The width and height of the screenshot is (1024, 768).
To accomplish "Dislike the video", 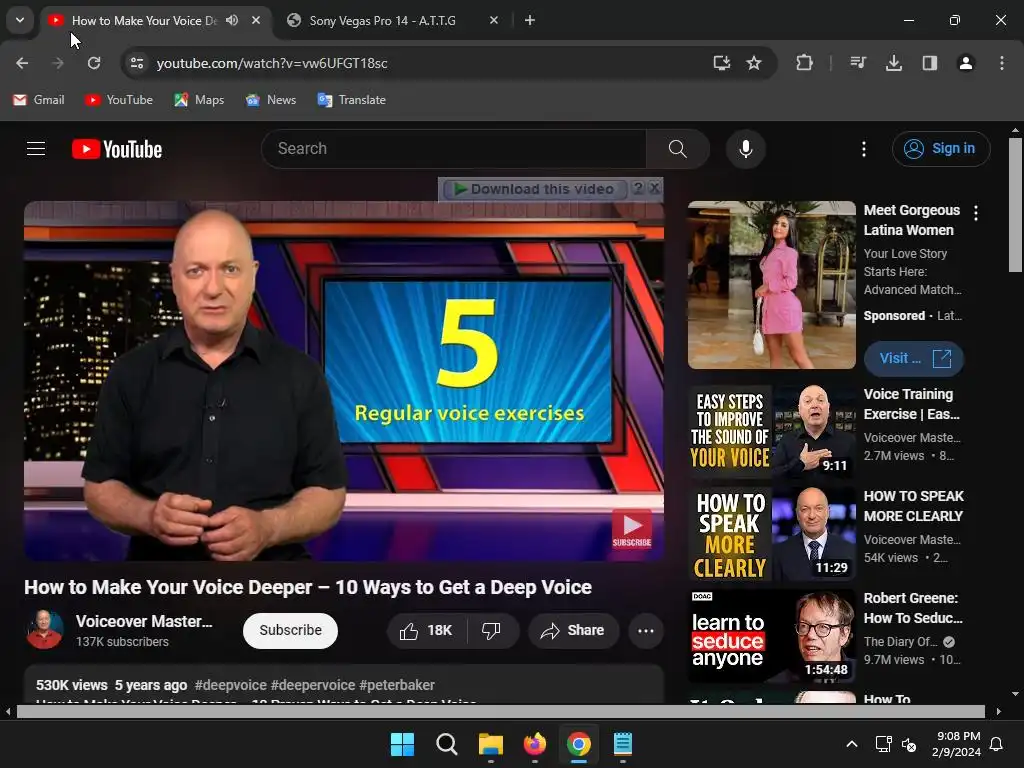I will 492,630.
